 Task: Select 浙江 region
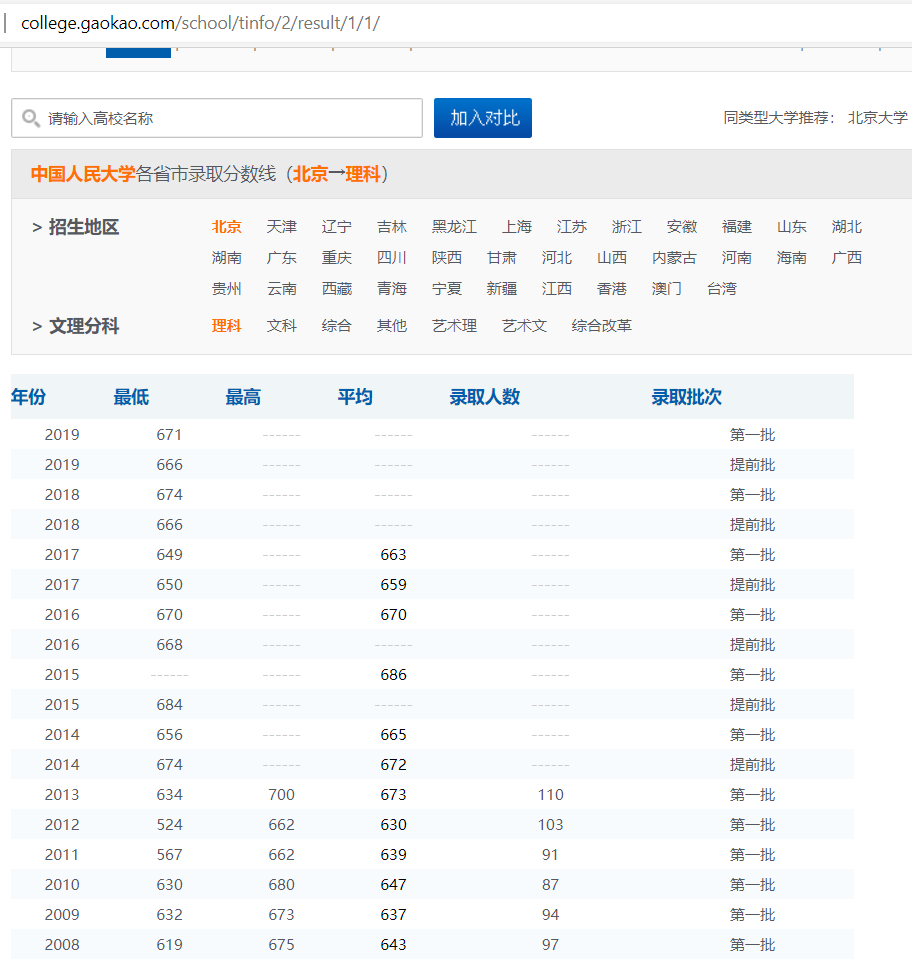[x=627, y=227]
